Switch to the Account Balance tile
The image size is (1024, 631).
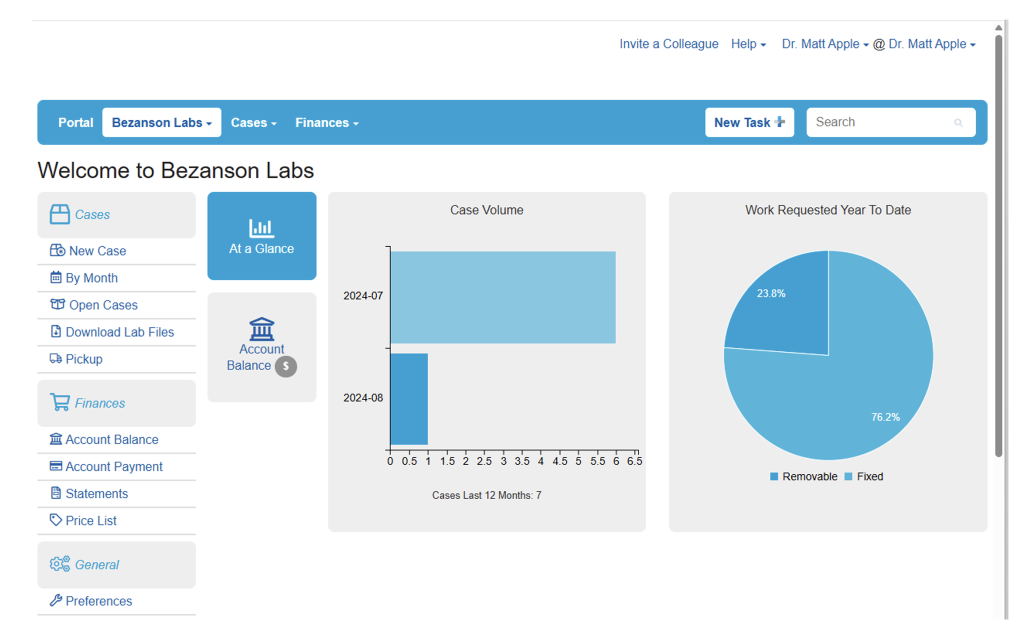tap(262, 347)
